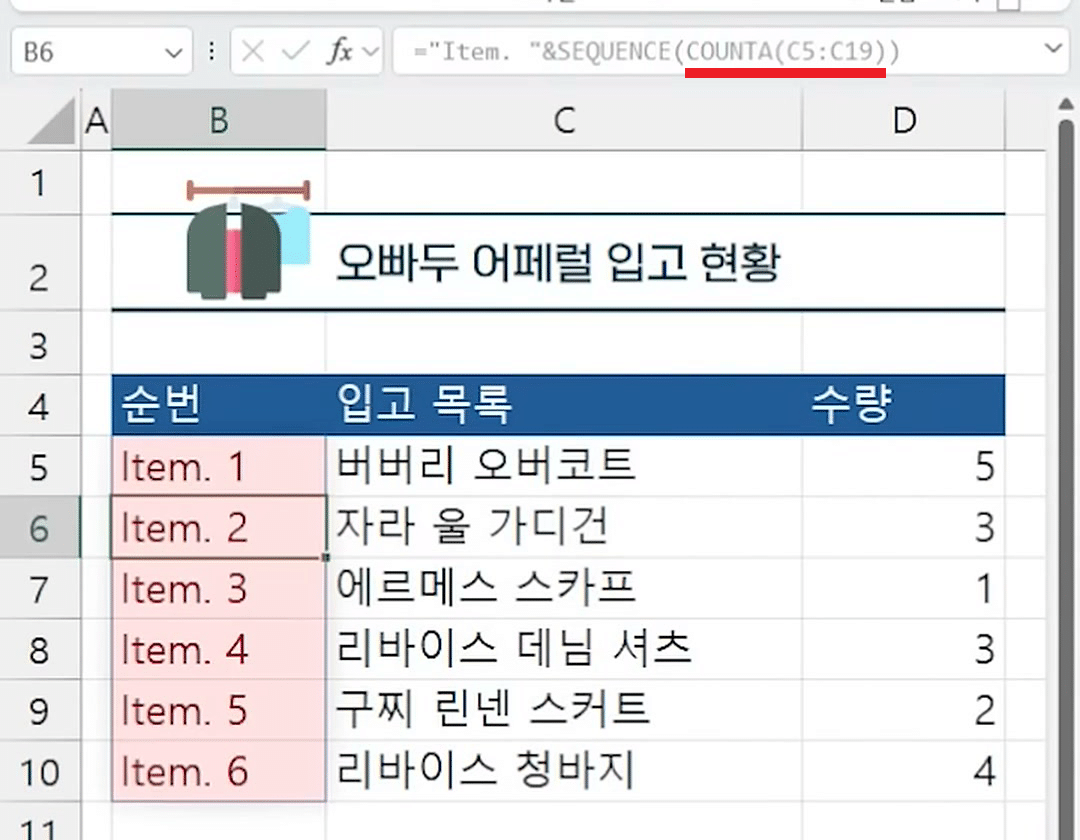
Task: Select quantity 3 for 자라 울 가디건
Action: [904, 527]
